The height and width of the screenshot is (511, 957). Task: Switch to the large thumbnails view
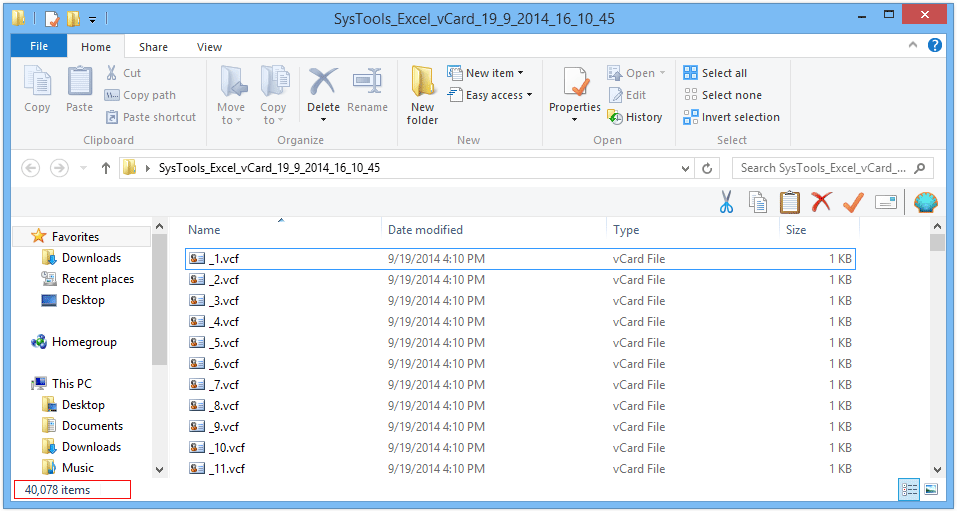[x=931, y=489]
